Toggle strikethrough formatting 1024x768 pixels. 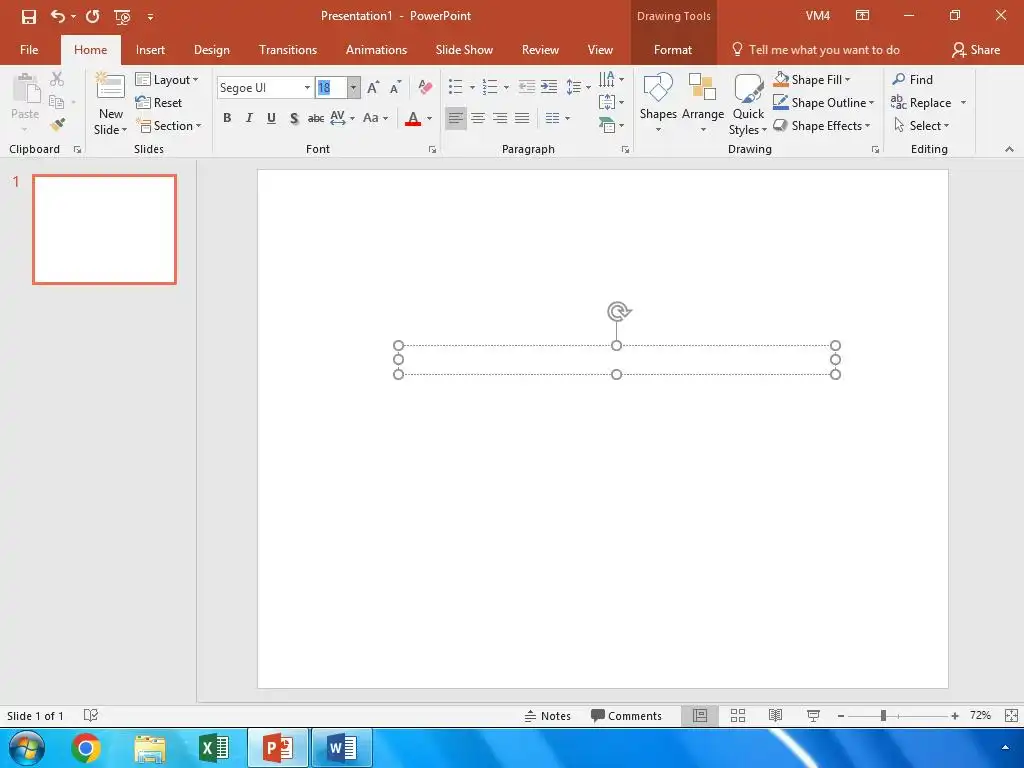pyautogui.click(x=316, y=118)
